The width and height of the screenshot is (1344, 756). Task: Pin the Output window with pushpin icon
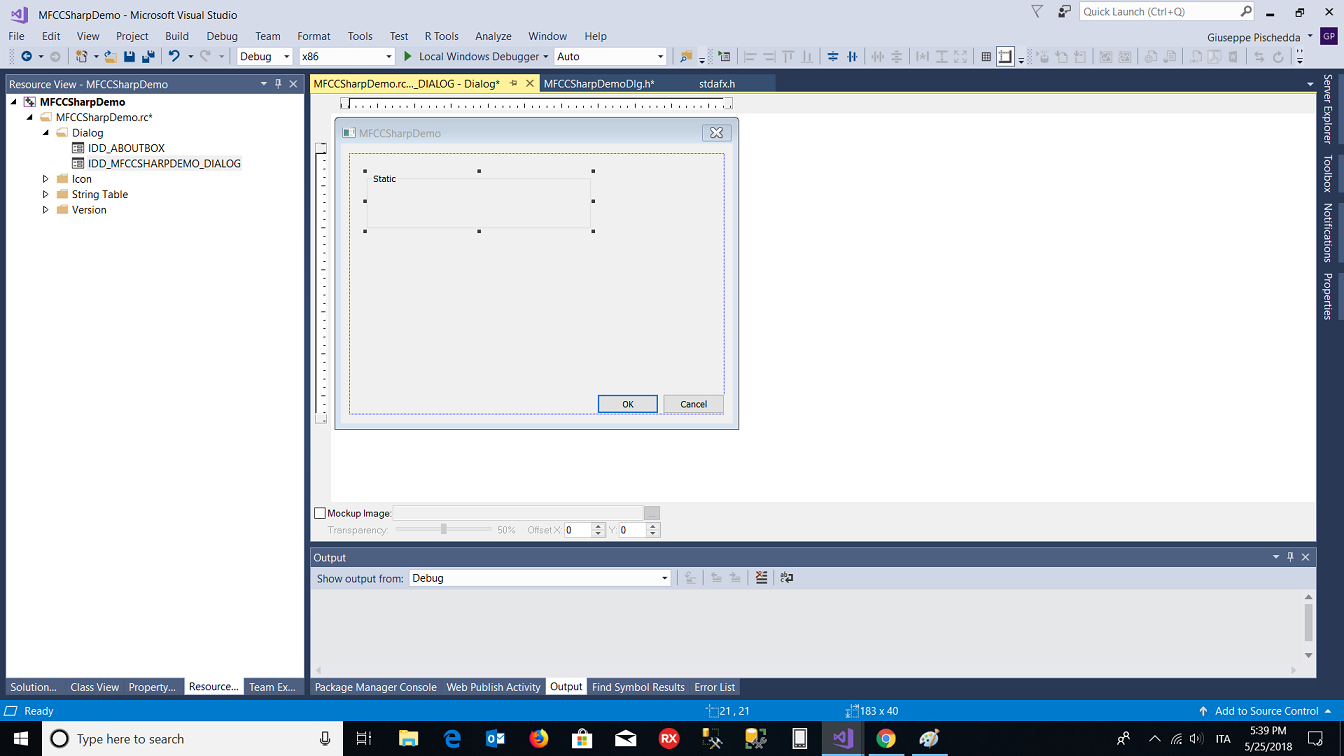(x=1290, y=557)
